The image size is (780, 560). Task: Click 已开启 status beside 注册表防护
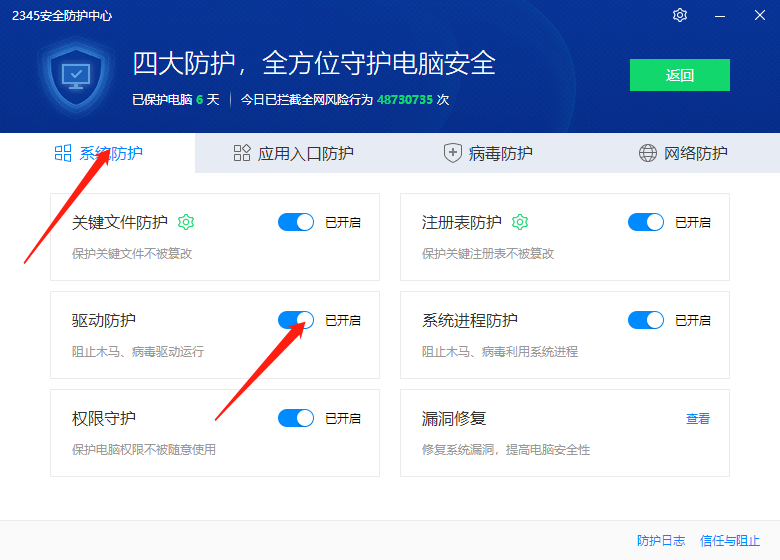(692, 222)
